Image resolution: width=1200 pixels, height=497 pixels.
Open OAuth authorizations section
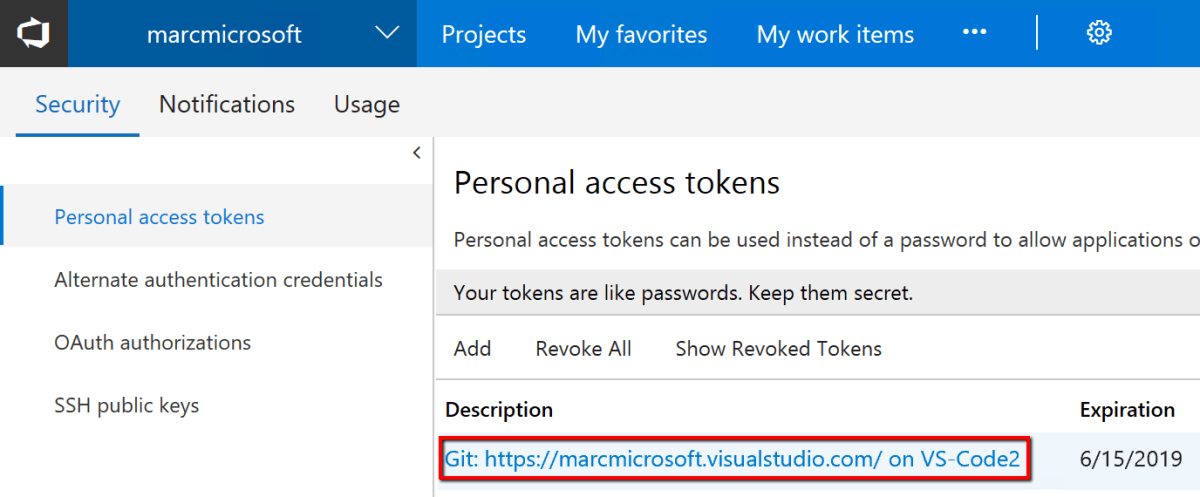152,343
